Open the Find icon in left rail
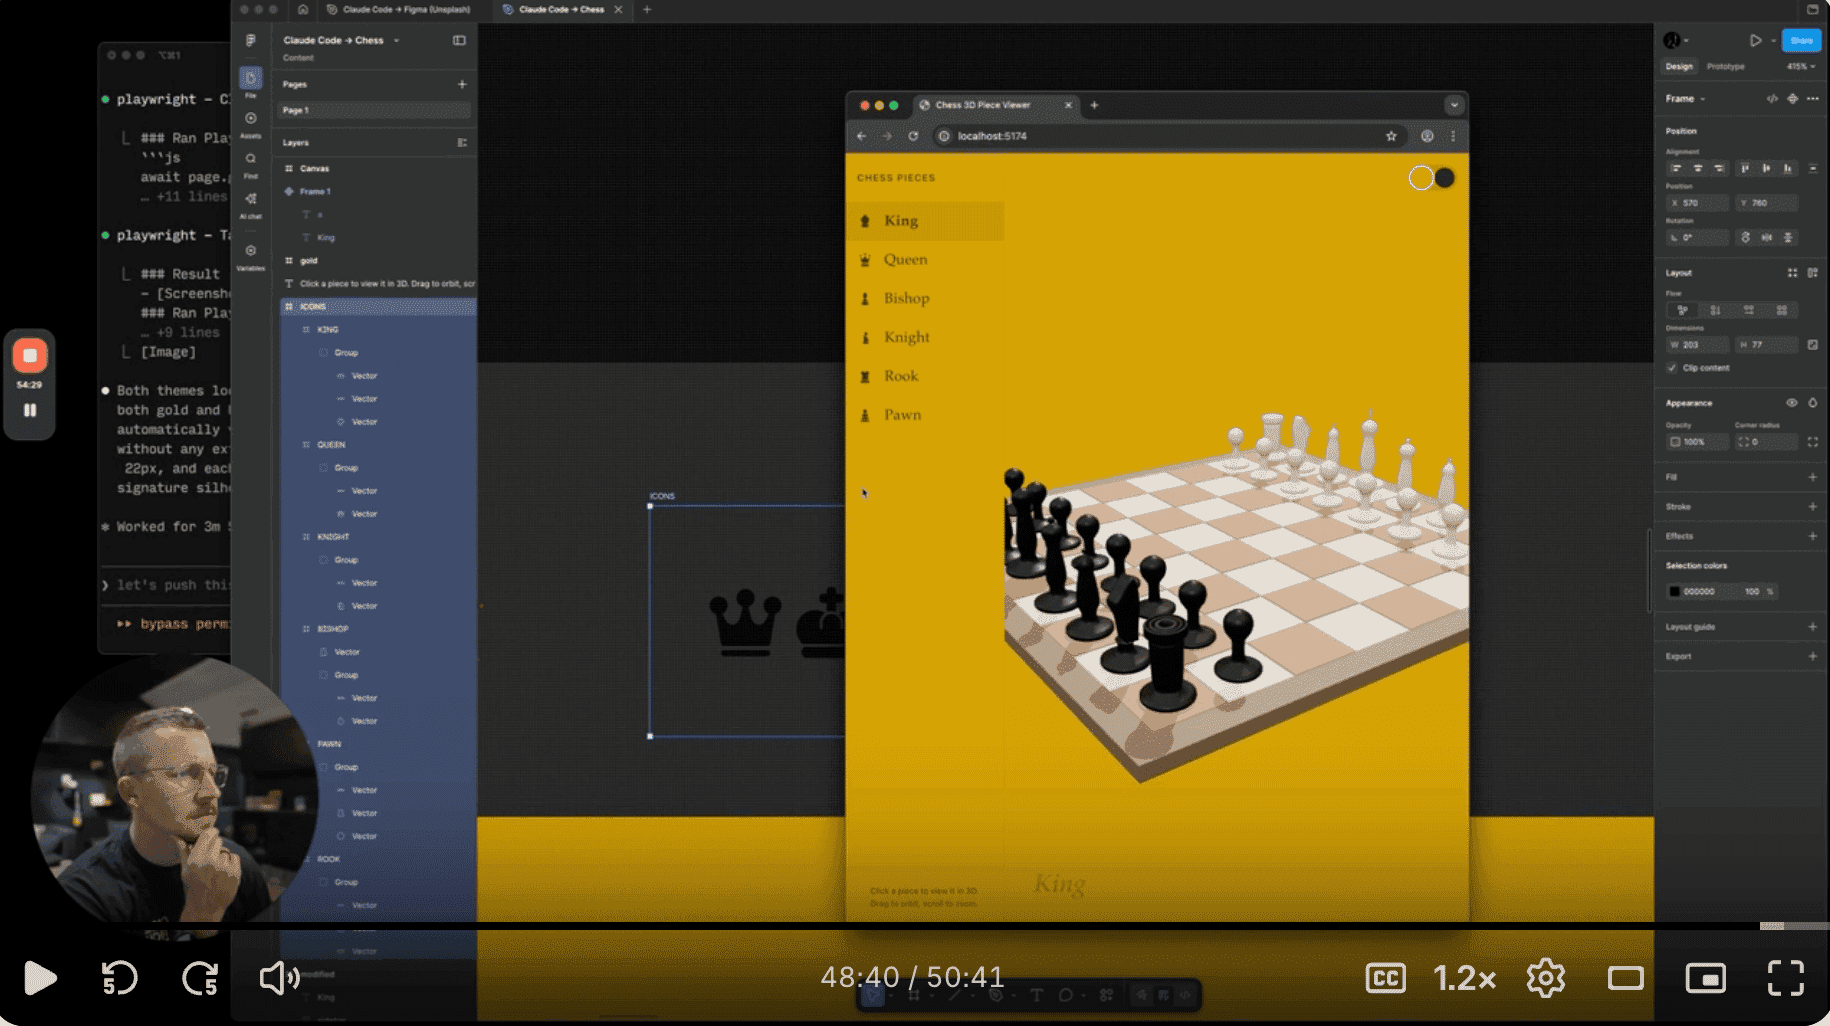This screenshot has height=1026, width=1830. 251,158
